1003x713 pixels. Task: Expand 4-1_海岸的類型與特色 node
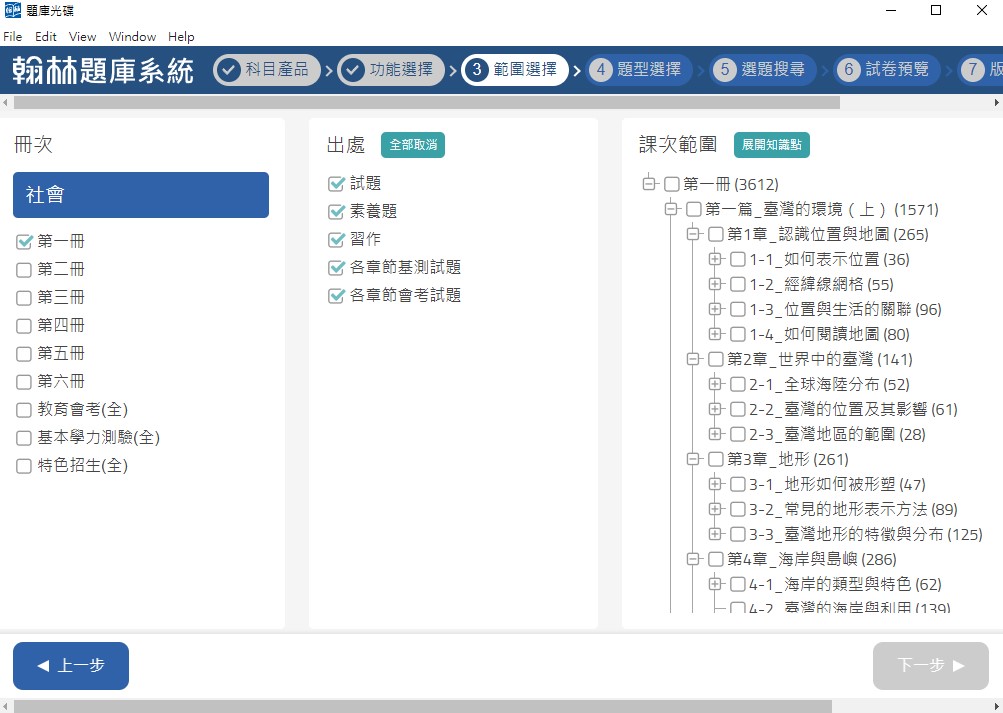[715, 584]
